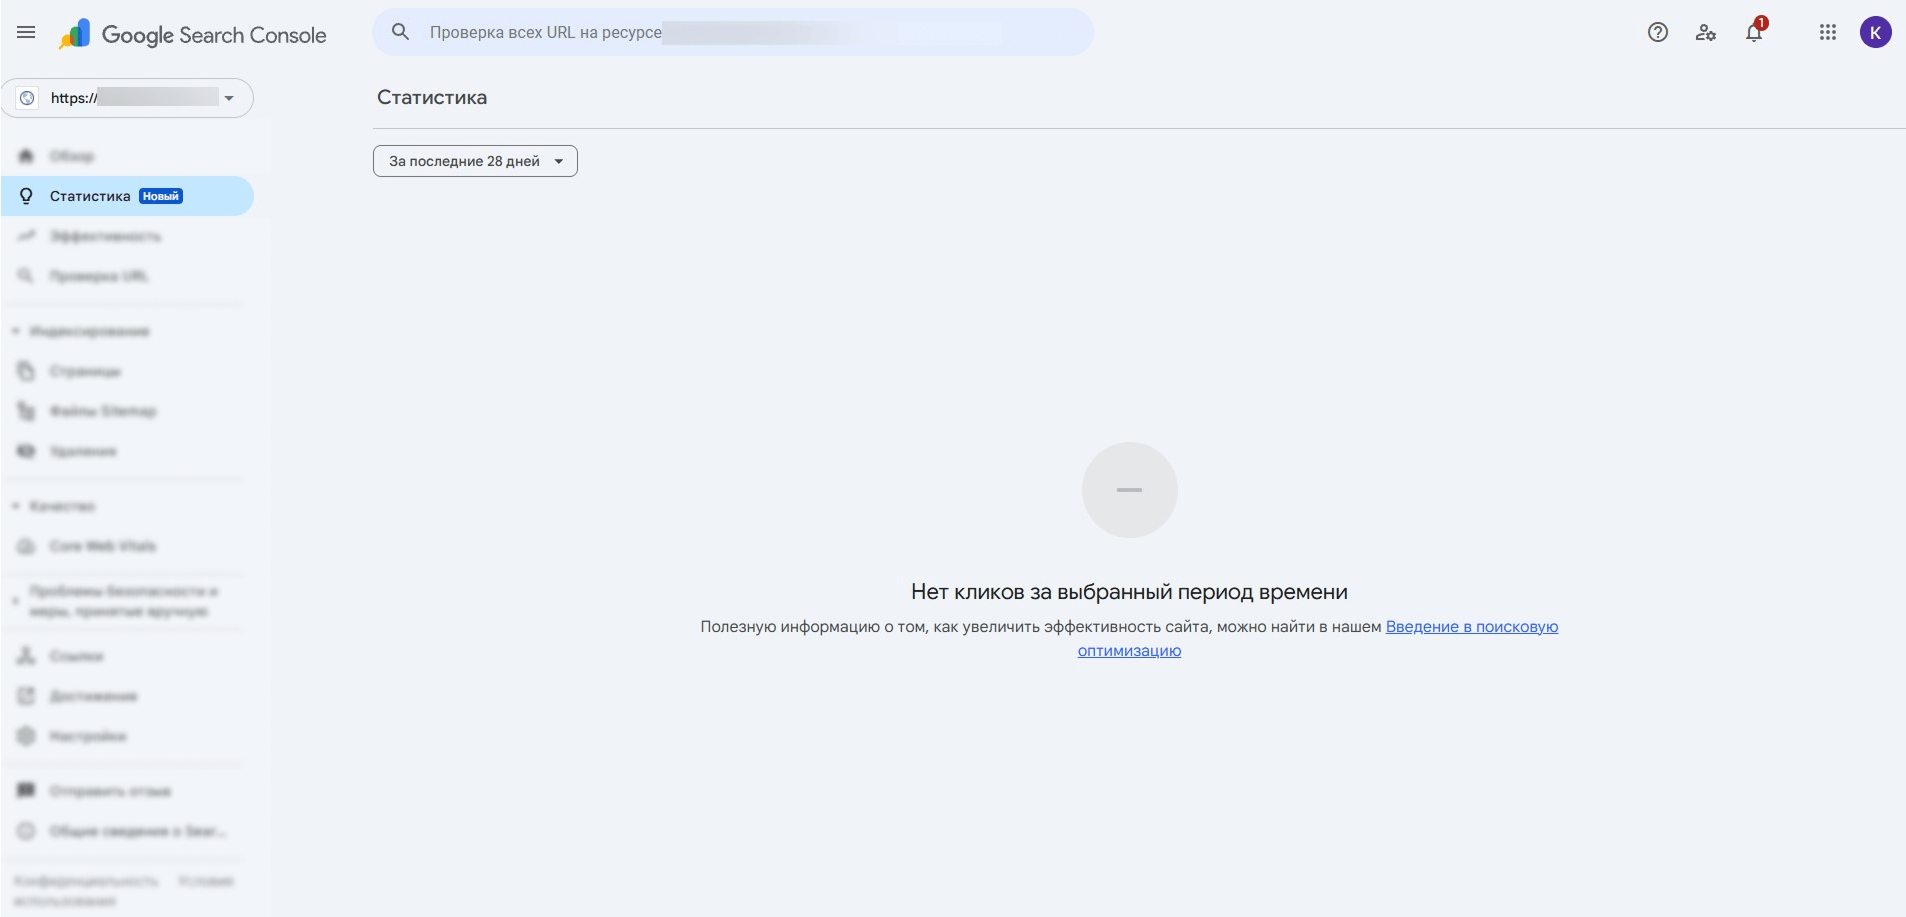
Task: Open the hamburger navigation menu
Action: (26, 33)
